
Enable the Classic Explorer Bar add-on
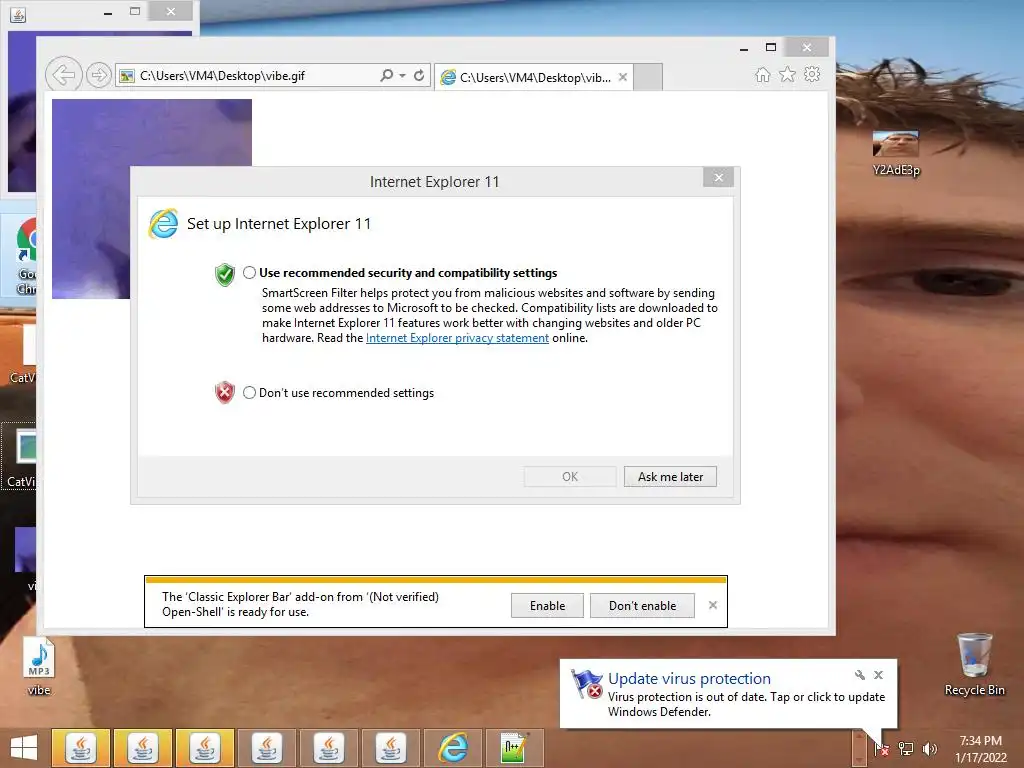(547, 605)
